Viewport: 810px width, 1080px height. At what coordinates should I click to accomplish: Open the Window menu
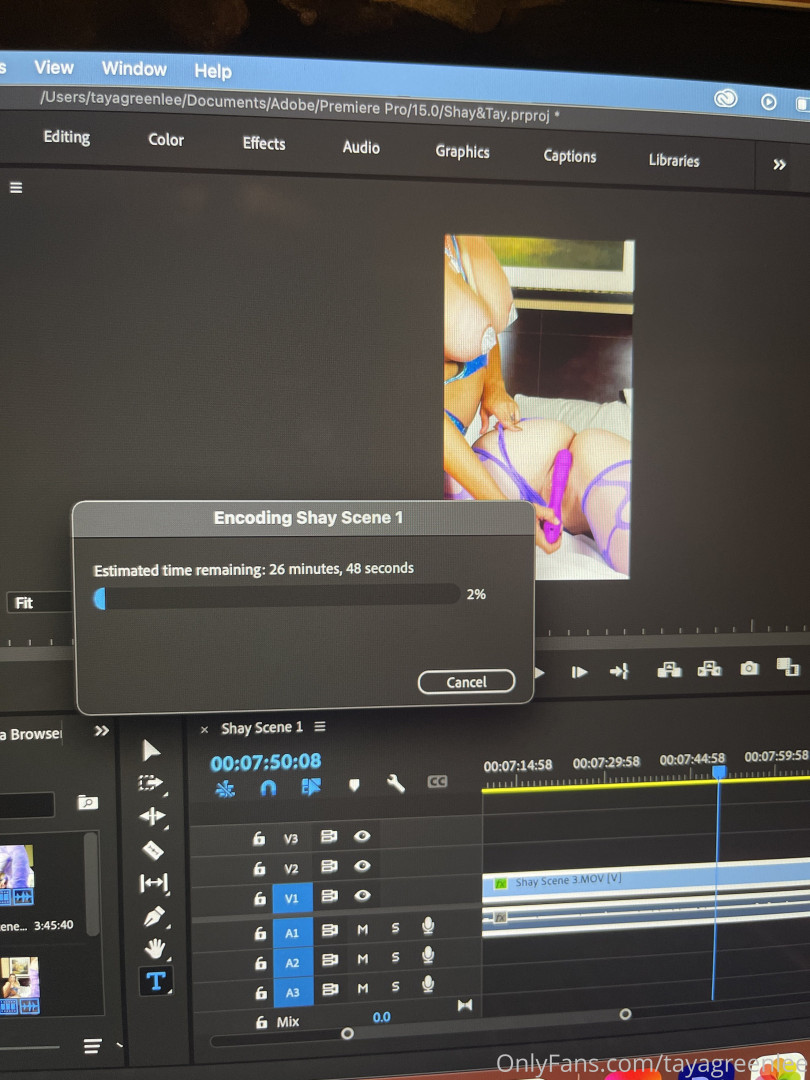pyautogui.click(x=134, y=68)
